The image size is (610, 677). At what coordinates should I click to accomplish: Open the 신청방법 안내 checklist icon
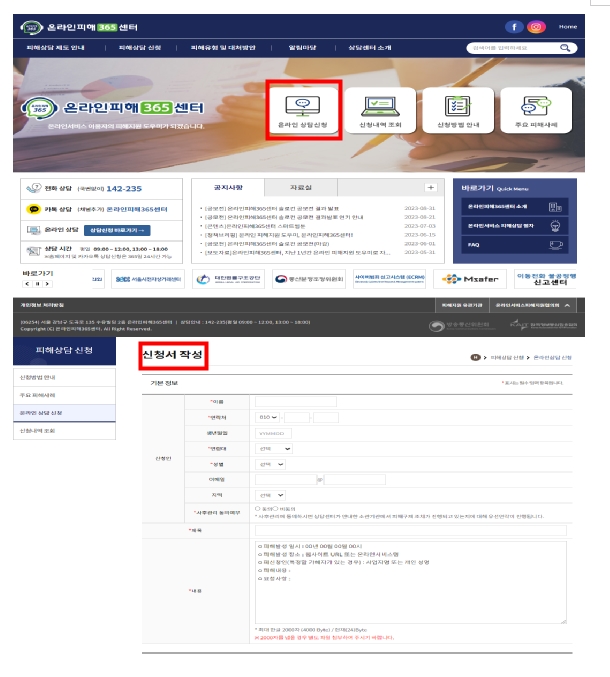tap(458, 106)
